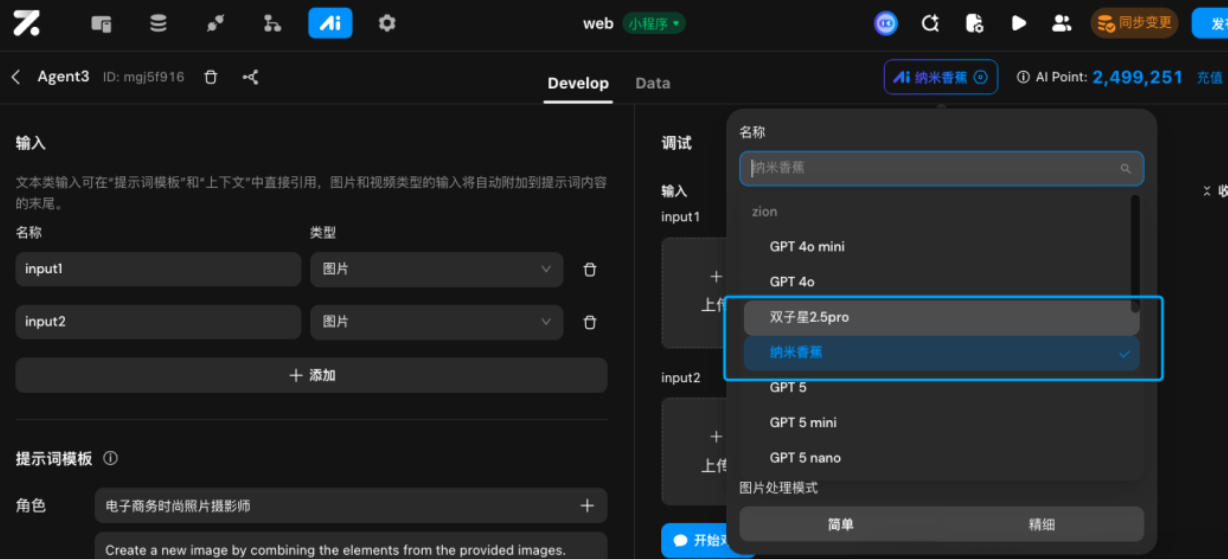This screenshot has height=559, width=1228.
Task: Go back with arrow beside Agent3
Action: (16, 77)
